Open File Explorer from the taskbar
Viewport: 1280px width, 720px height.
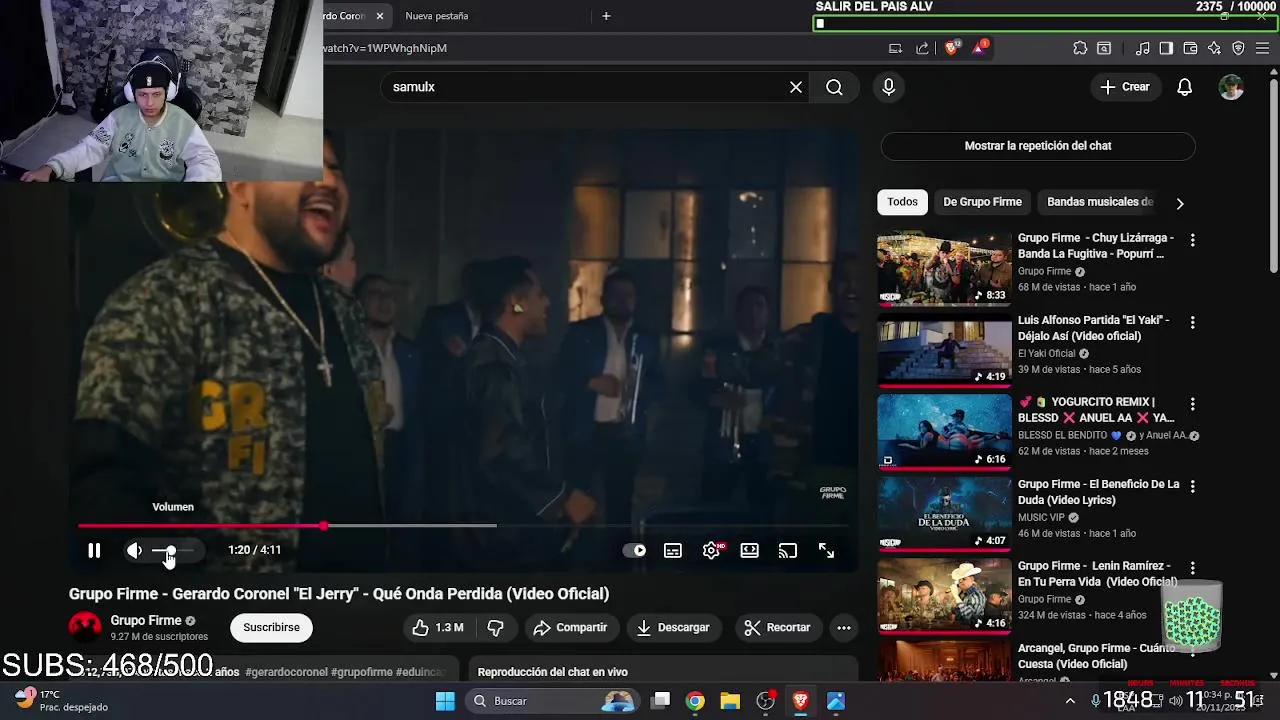730,701
